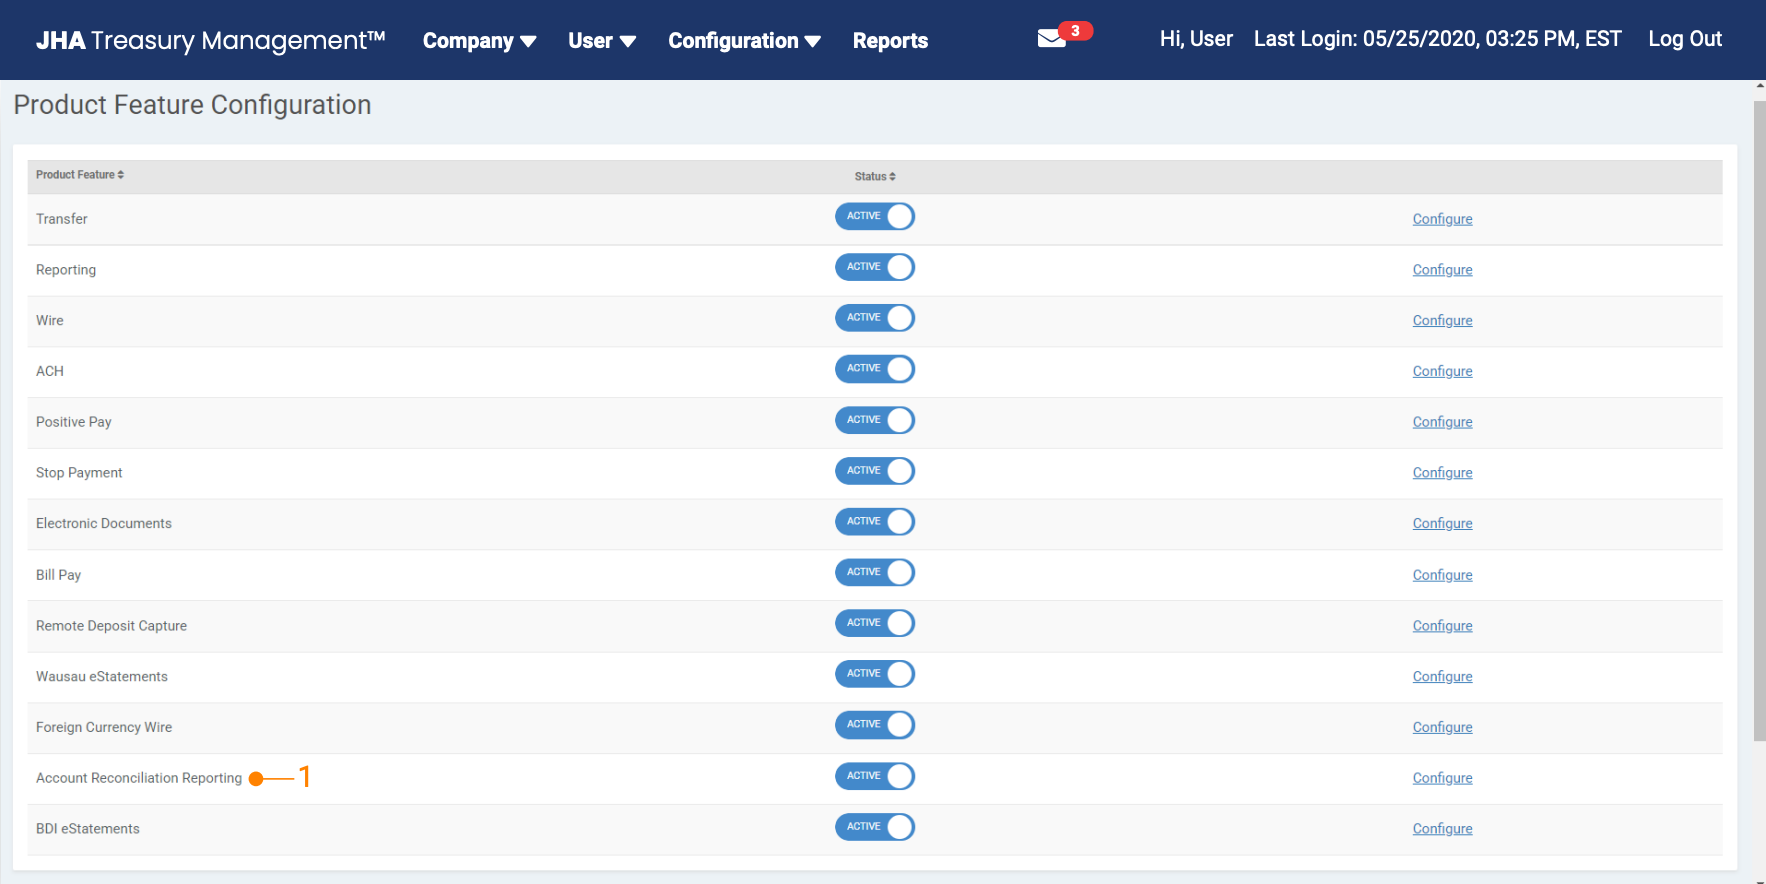Click Log Out in the header
The image size is (1766, 884).
[1685, 39]
